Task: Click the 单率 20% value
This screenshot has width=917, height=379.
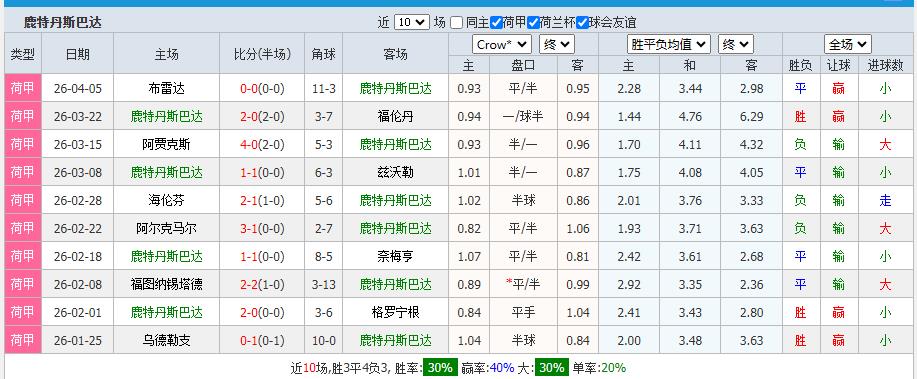Action: click(613, 368)
